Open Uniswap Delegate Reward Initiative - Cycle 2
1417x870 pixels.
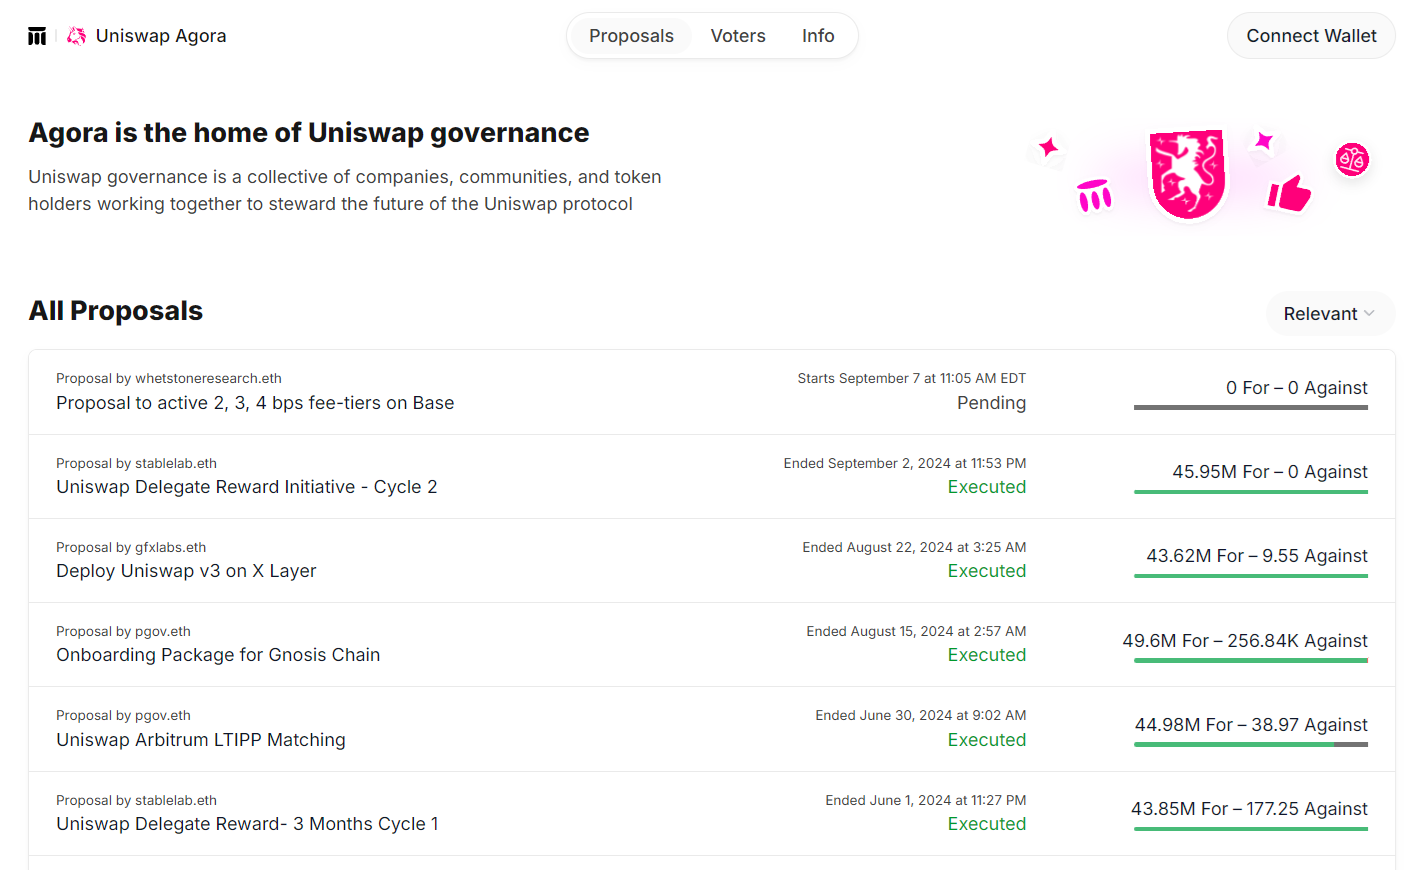pos(246,487)
